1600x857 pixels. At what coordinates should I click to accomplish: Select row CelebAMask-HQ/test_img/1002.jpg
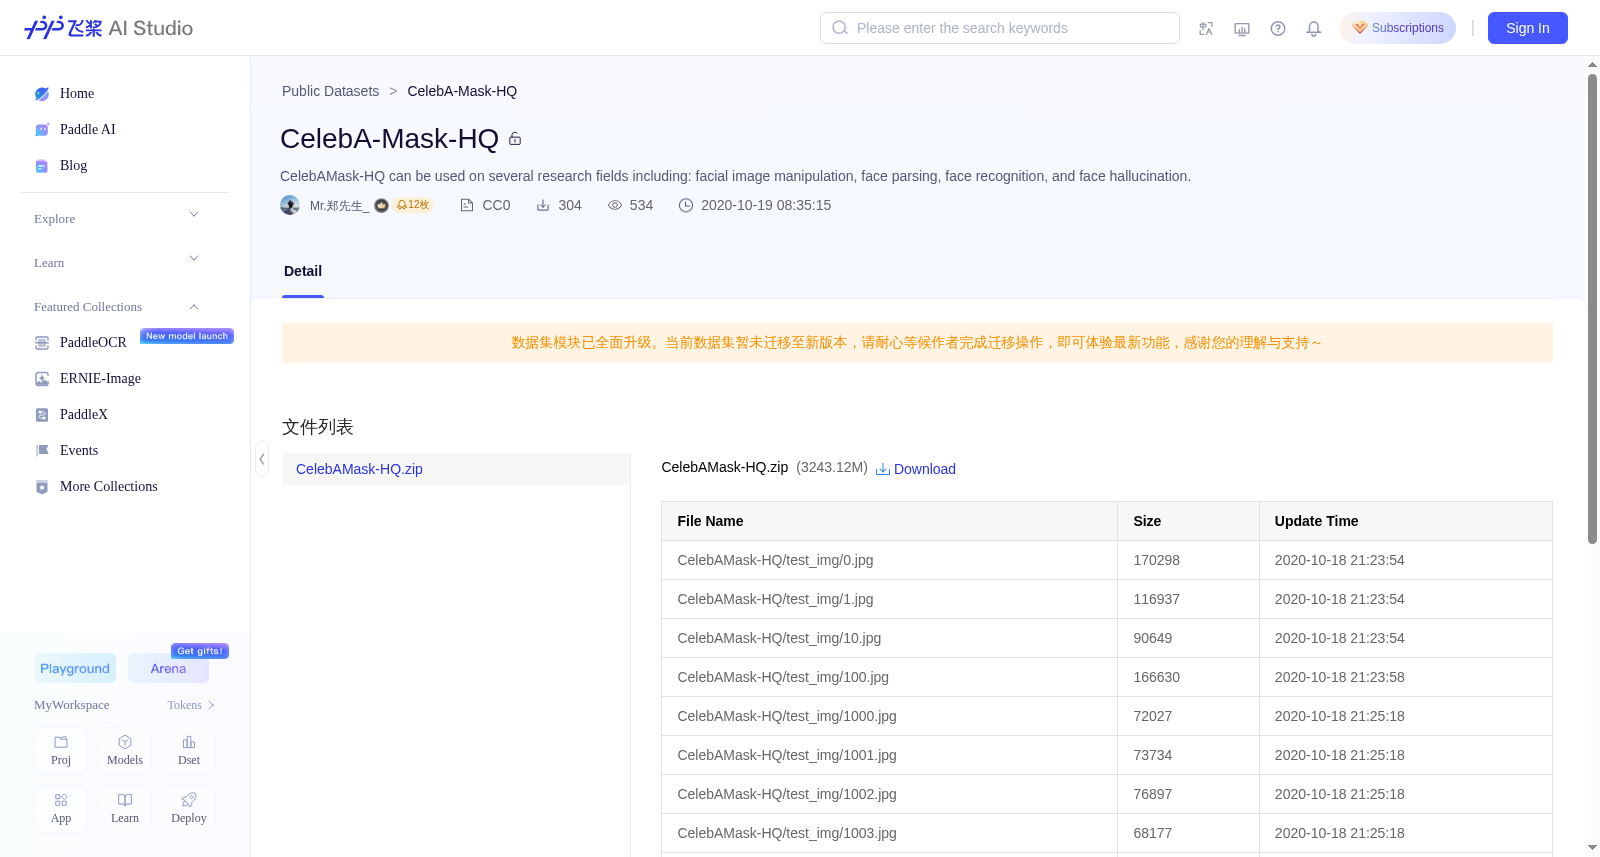1107,794
